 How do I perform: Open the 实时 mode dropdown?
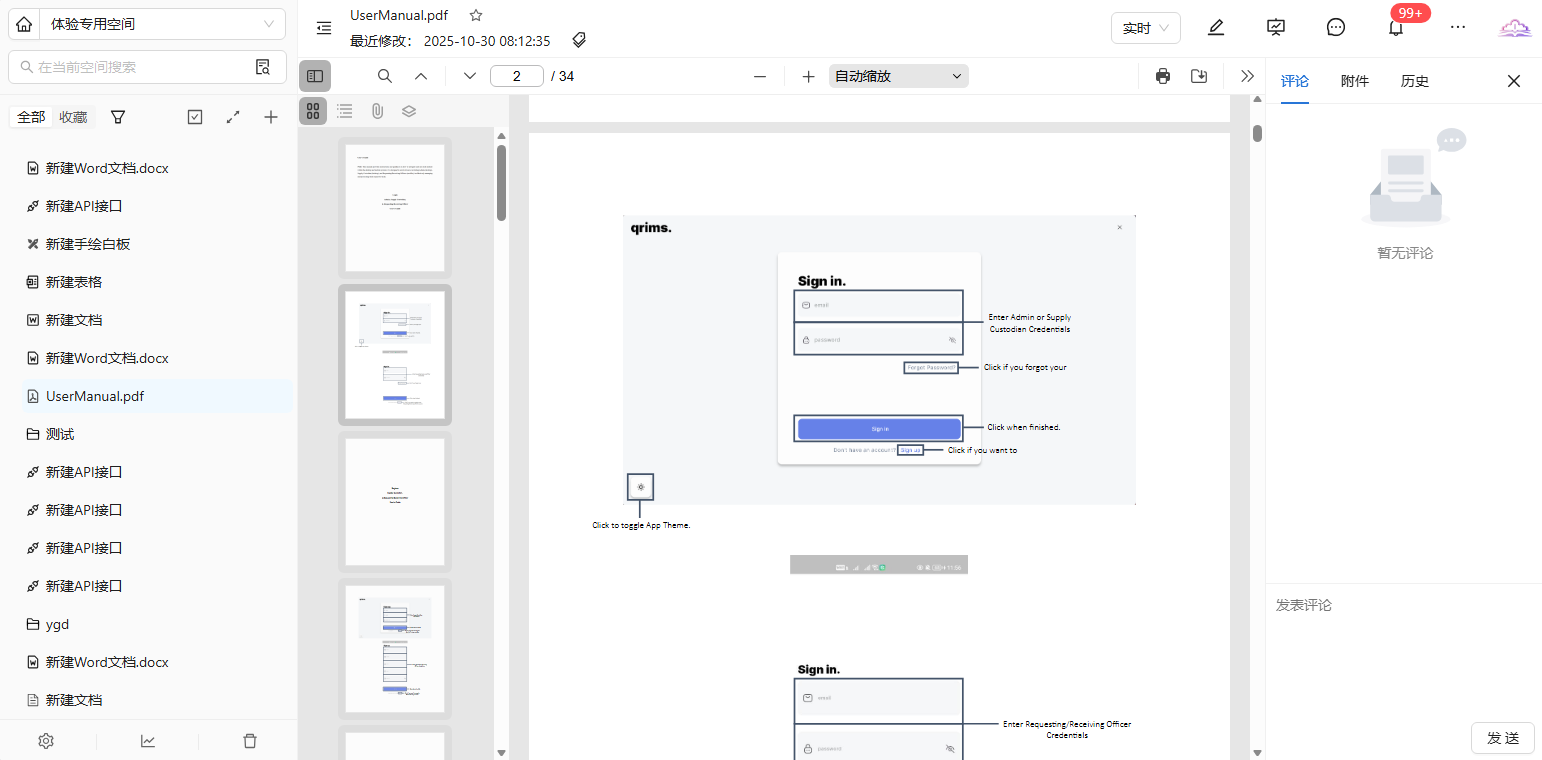coord(1146,28)
